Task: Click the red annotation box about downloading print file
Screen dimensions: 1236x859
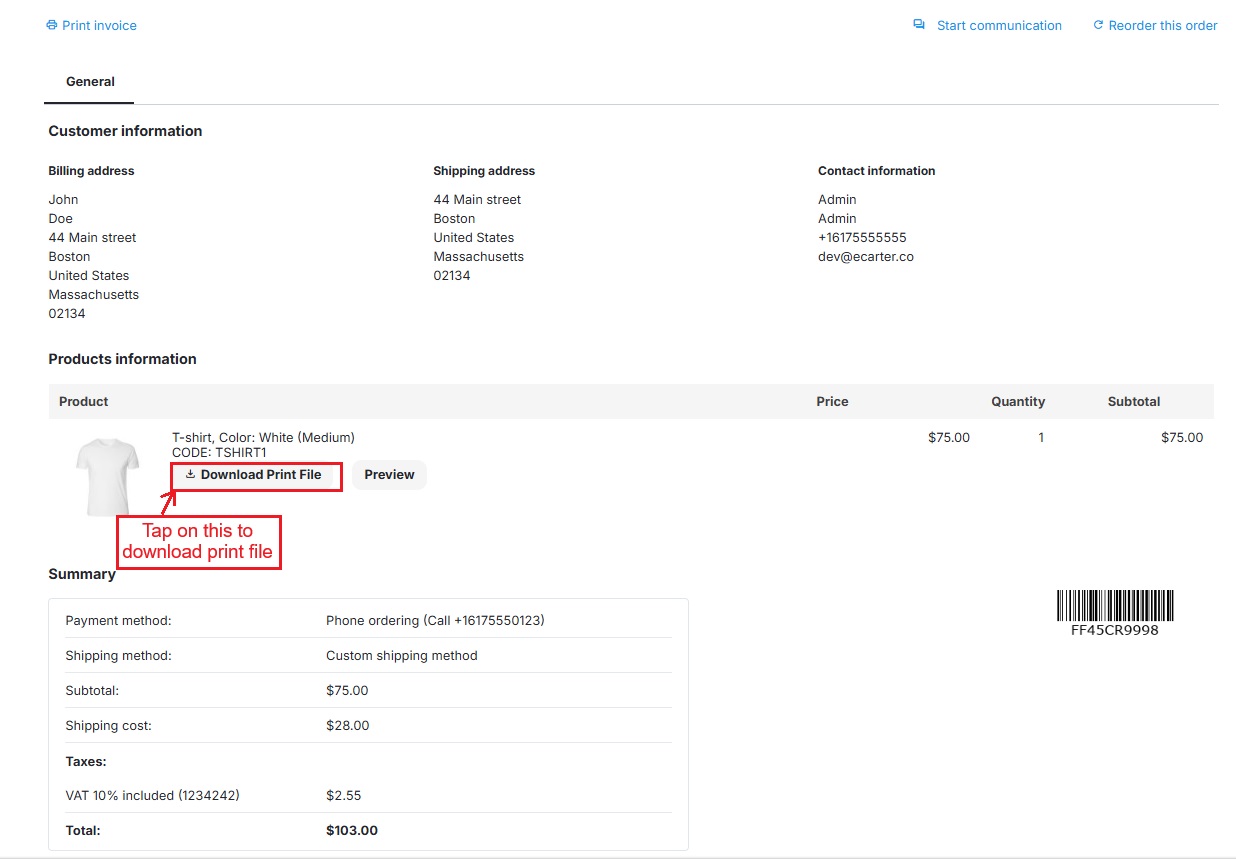Action: point(198,542)
